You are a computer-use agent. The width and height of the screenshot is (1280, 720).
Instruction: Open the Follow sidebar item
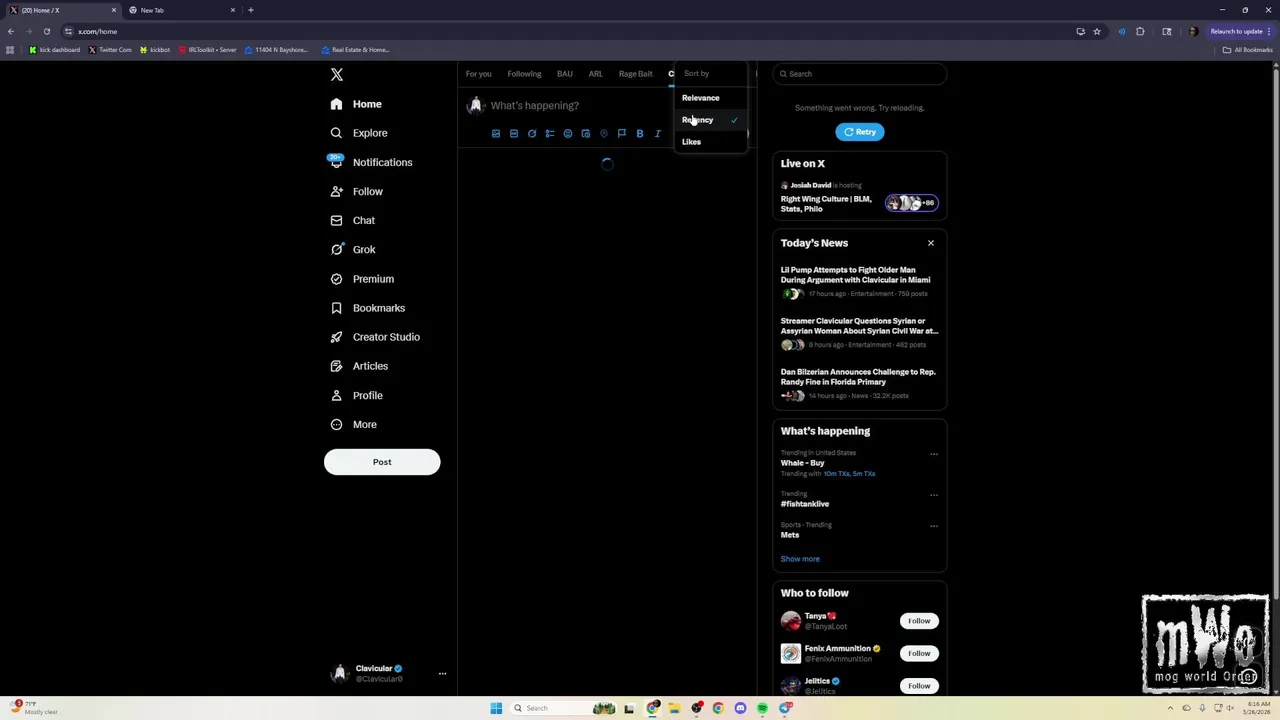(x=356, y=191)
